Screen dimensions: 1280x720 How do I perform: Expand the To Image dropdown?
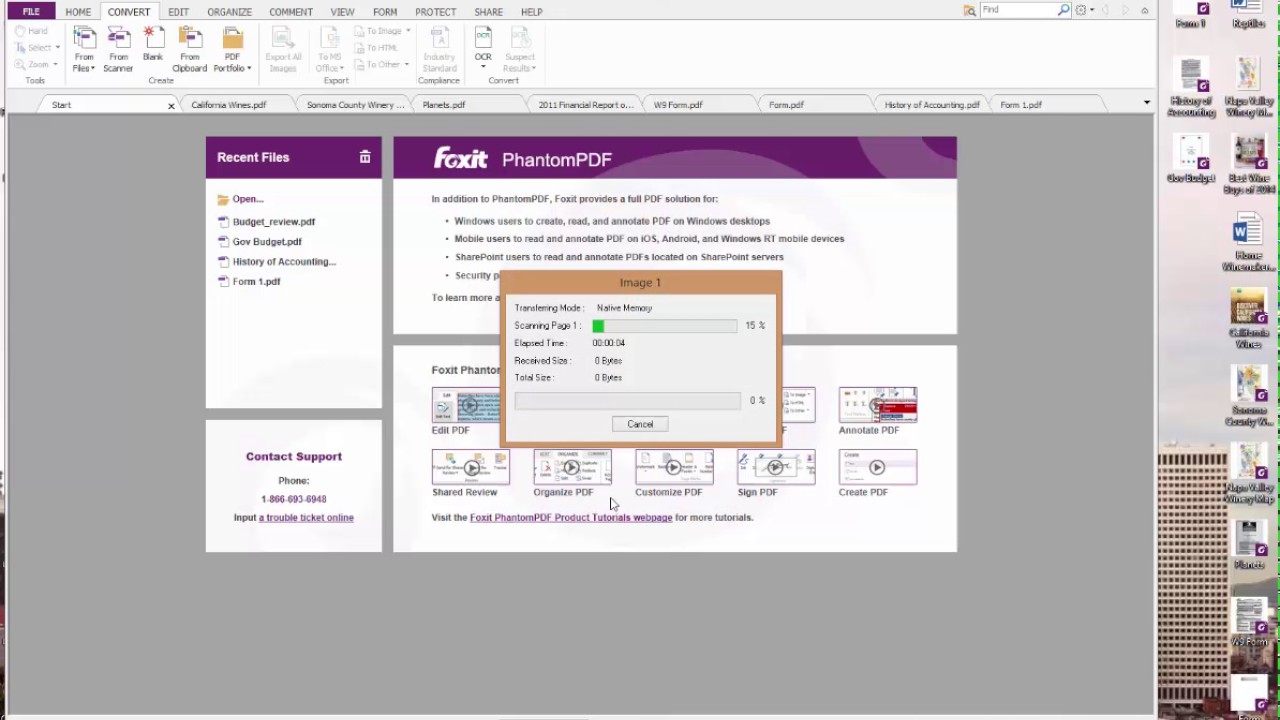point(407,31)
